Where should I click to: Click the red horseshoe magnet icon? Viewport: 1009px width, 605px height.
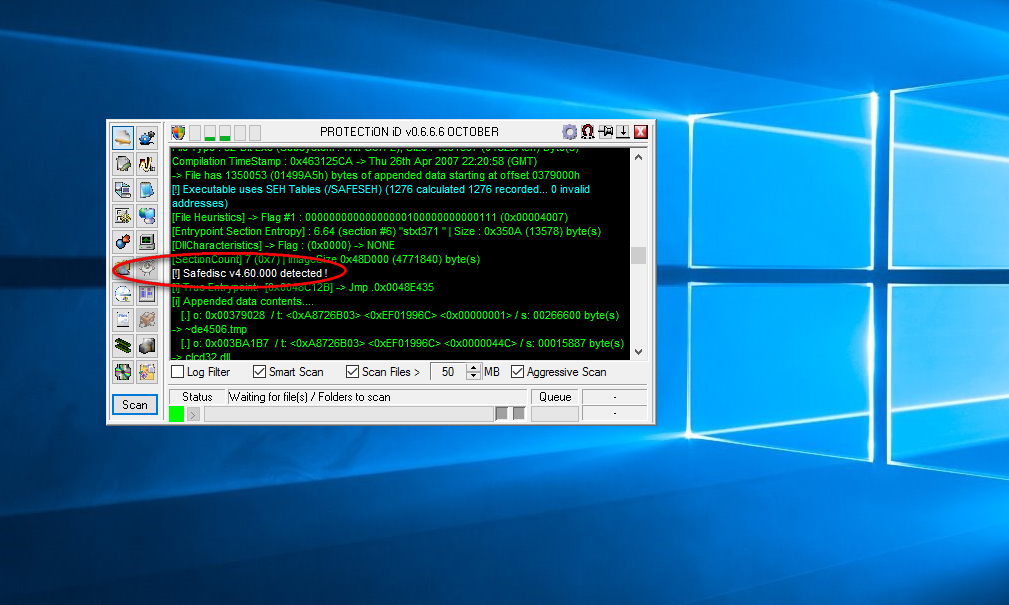click(x=588, y=132)
